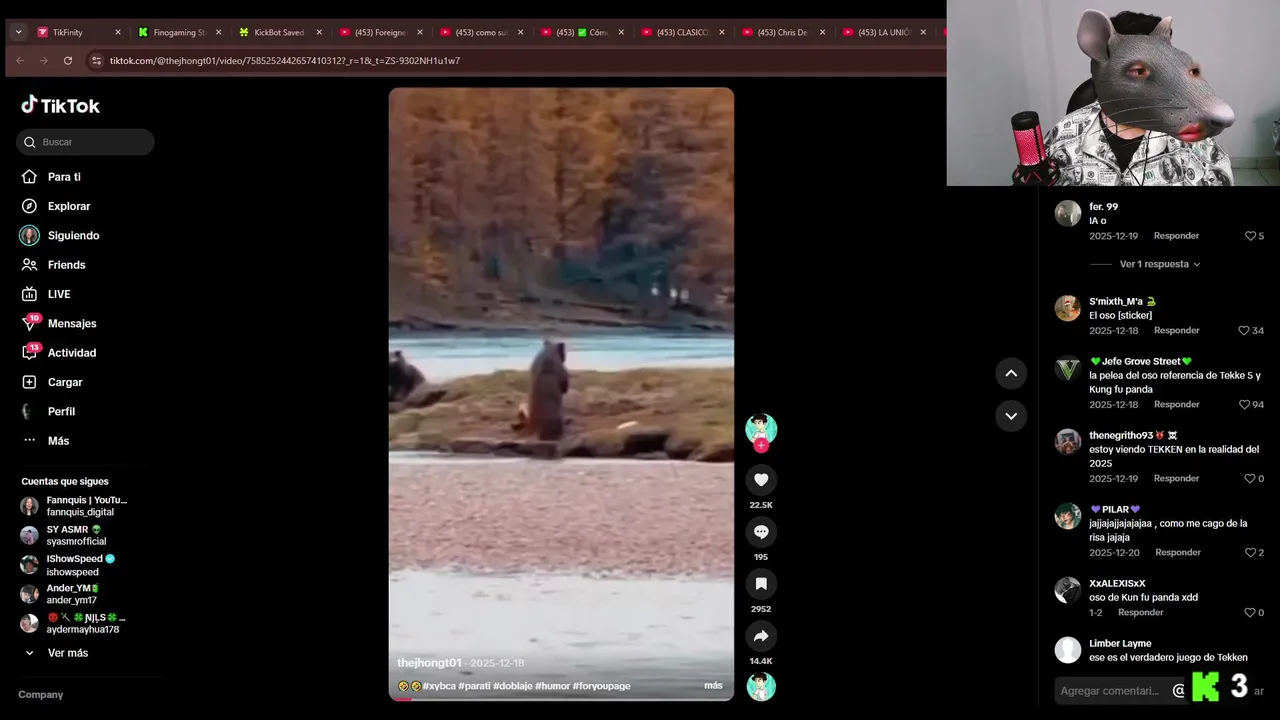Open Limber Layme's profile avatar

point(1068,650)
